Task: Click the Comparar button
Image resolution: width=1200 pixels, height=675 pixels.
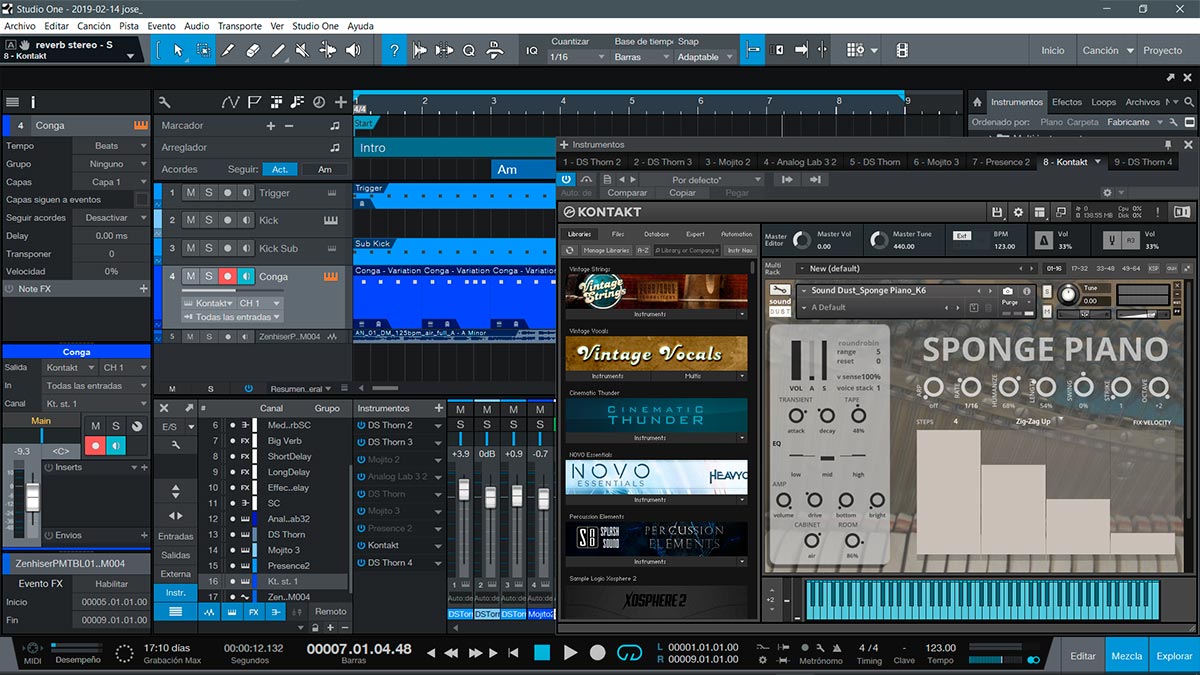Action: [627, 193]
